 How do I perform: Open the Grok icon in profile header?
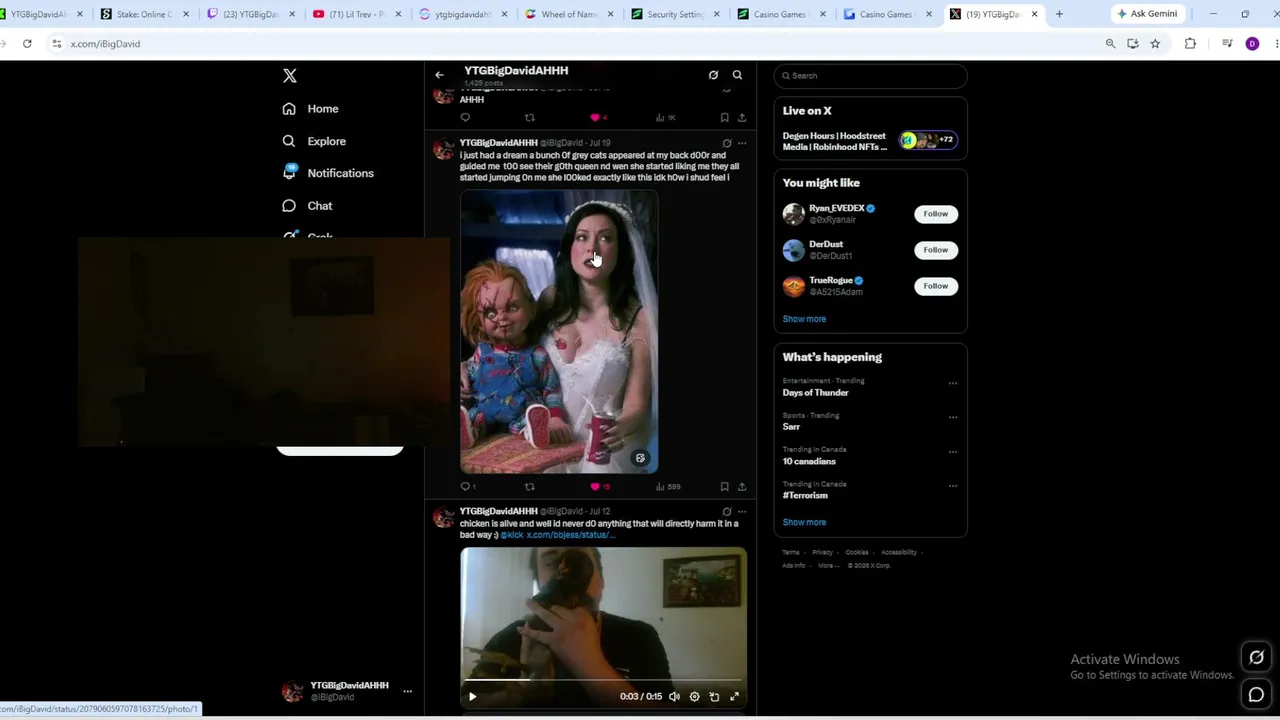click(x=713, y=75)
